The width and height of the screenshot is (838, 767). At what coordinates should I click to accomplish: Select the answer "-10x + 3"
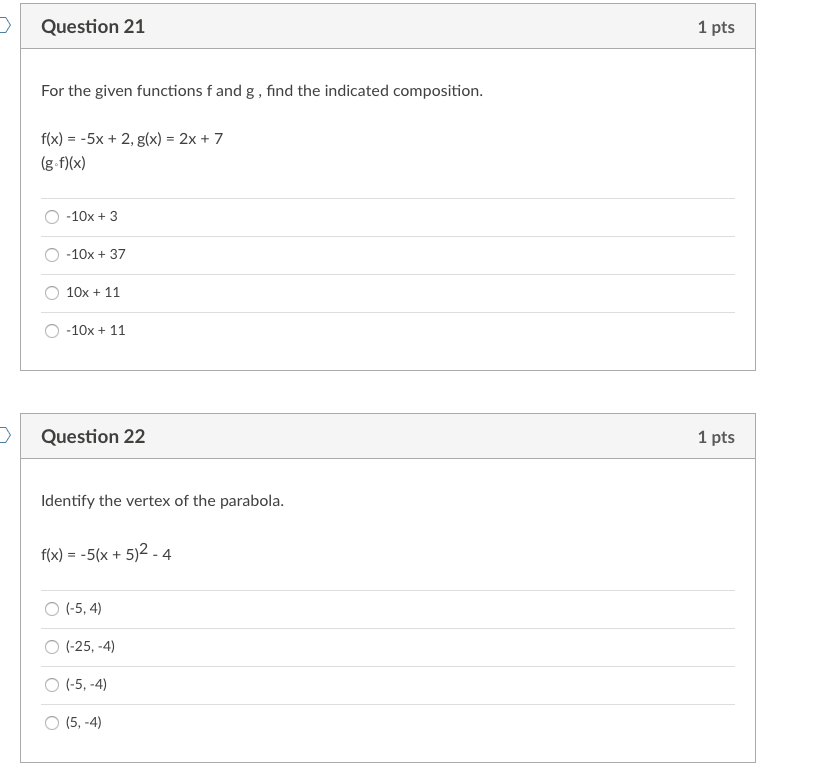[x=52, y=216]
